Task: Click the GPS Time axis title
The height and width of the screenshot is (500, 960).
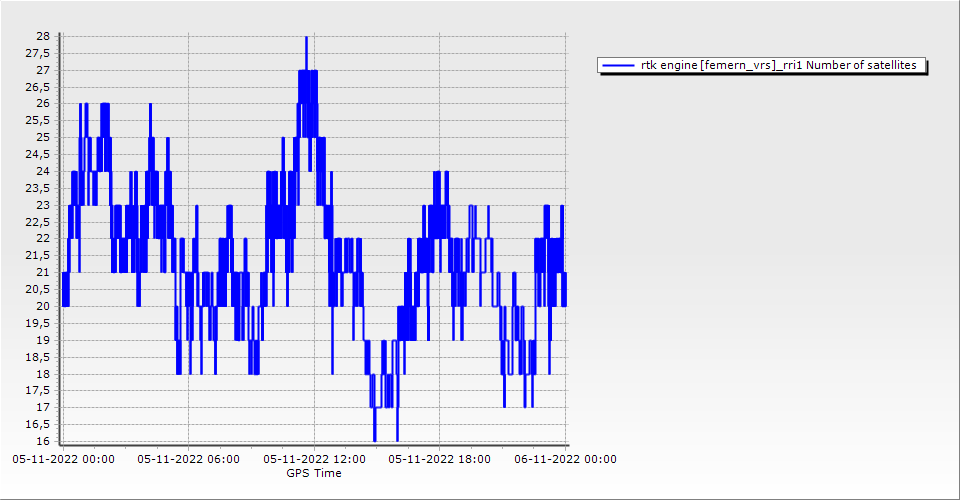Action: point(313,473)
